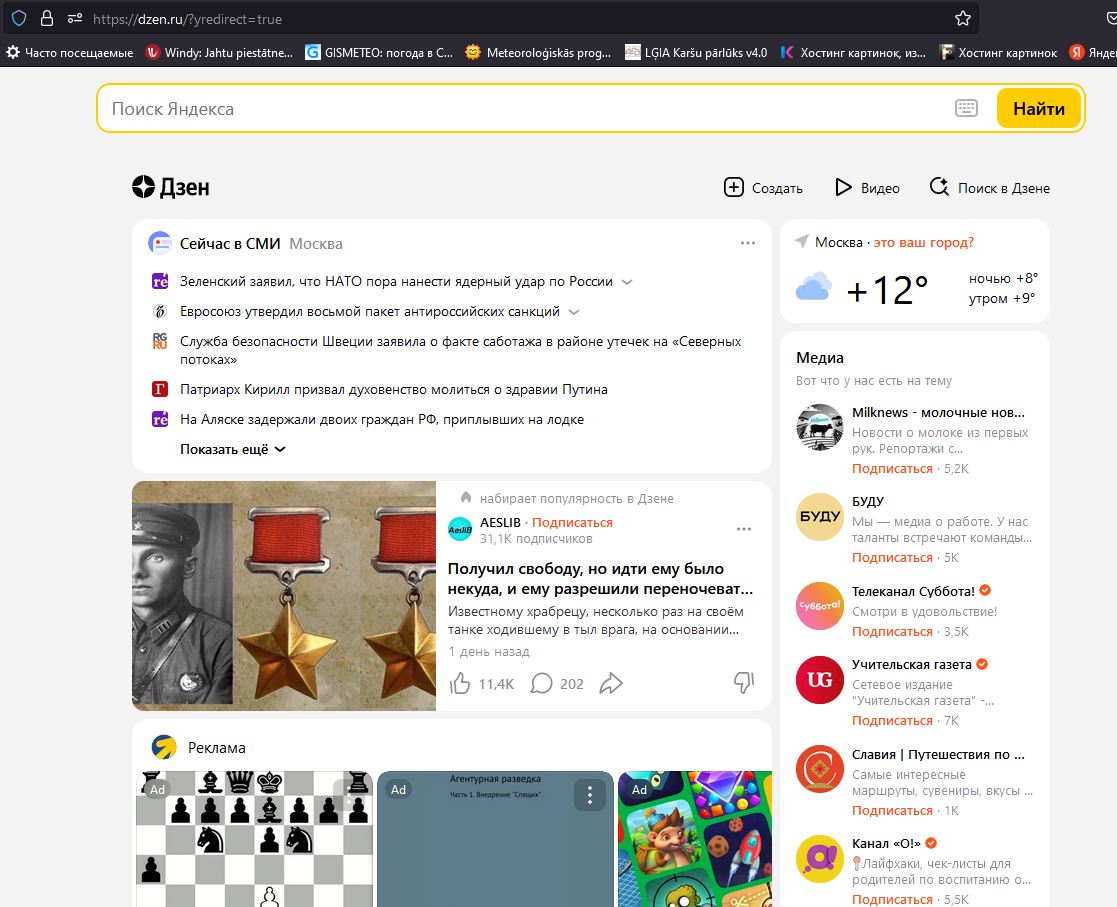
Task: Click the weather location arrow icon
Action: 802,242
